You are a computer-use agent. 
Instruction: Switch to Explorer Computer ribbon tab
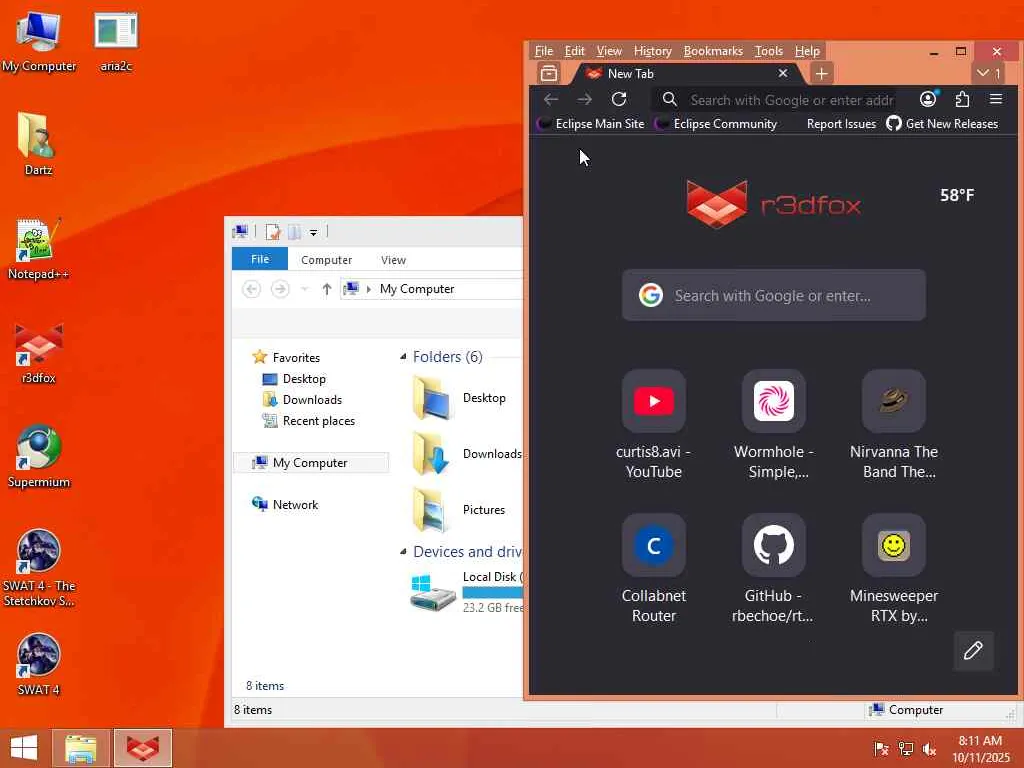(327, 259)
